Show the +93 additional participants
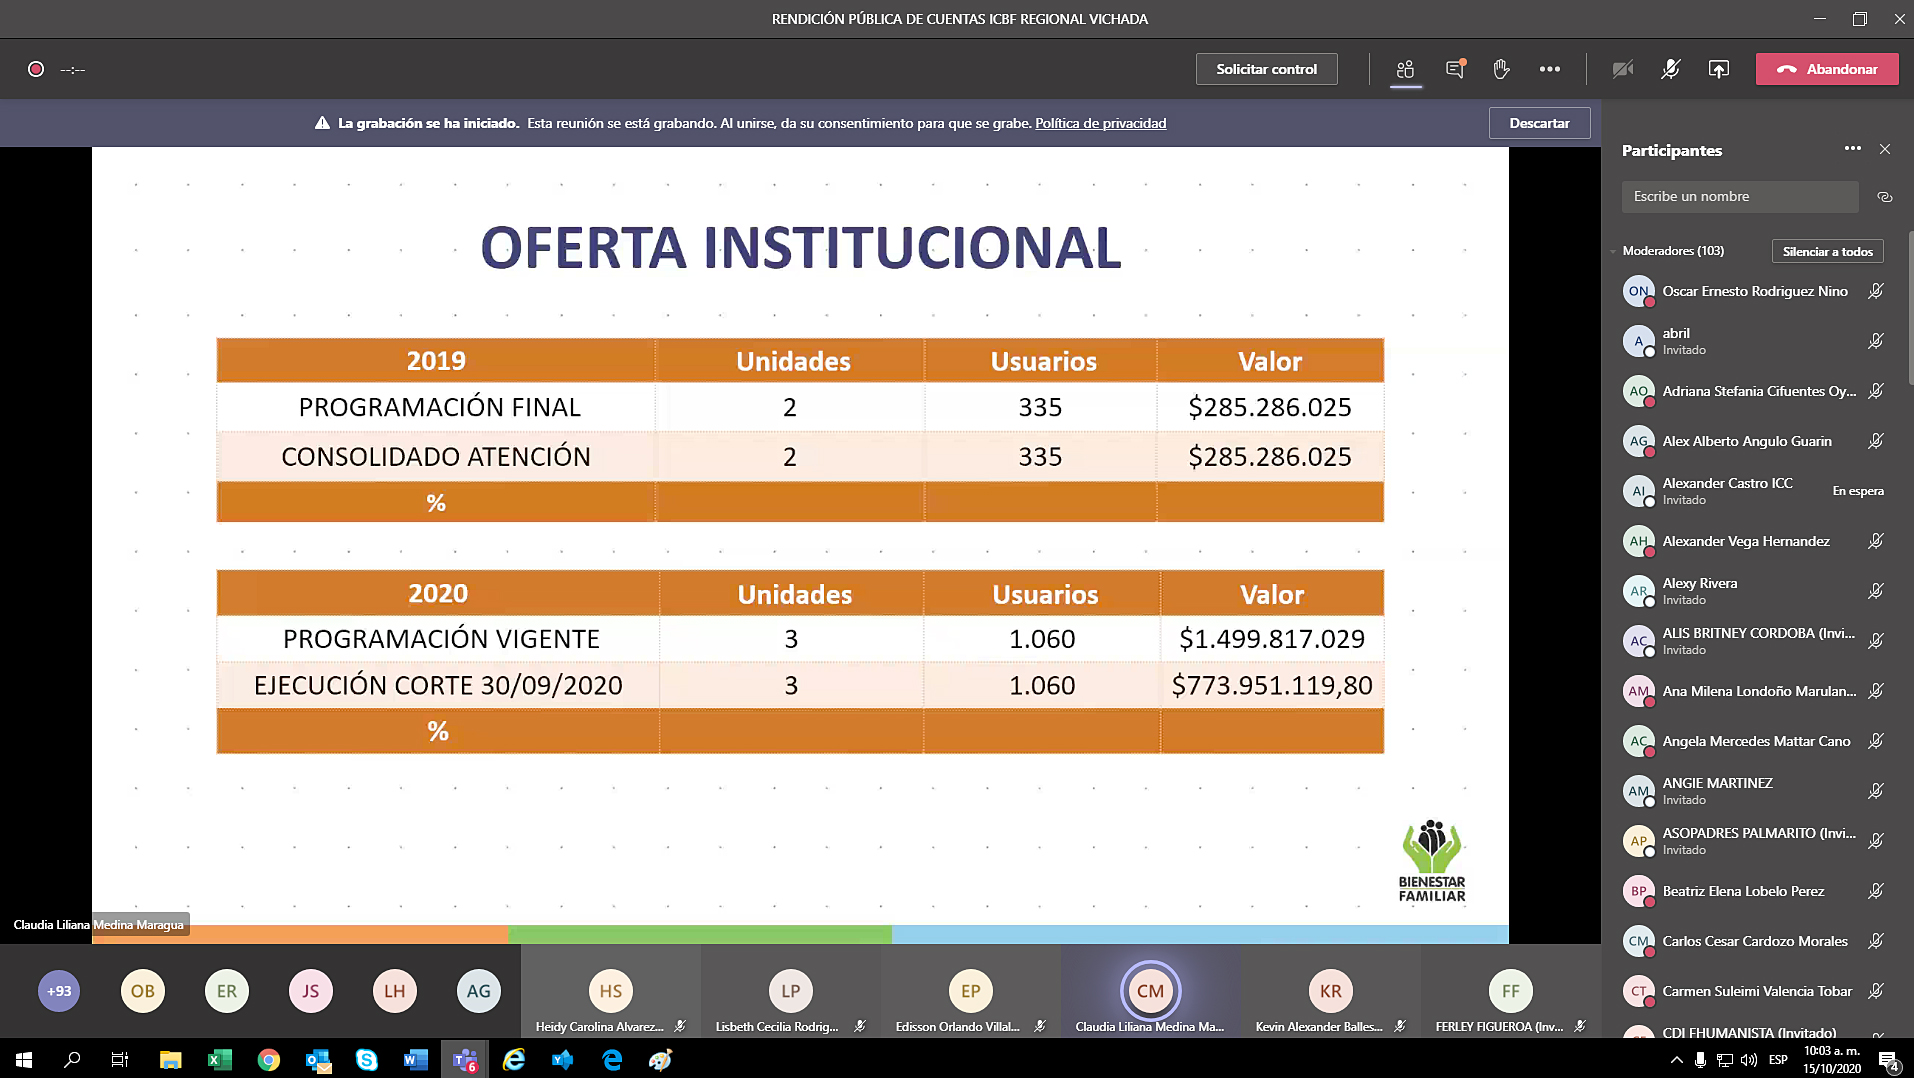The image size is (1914, 1078). tap(59, 991)
